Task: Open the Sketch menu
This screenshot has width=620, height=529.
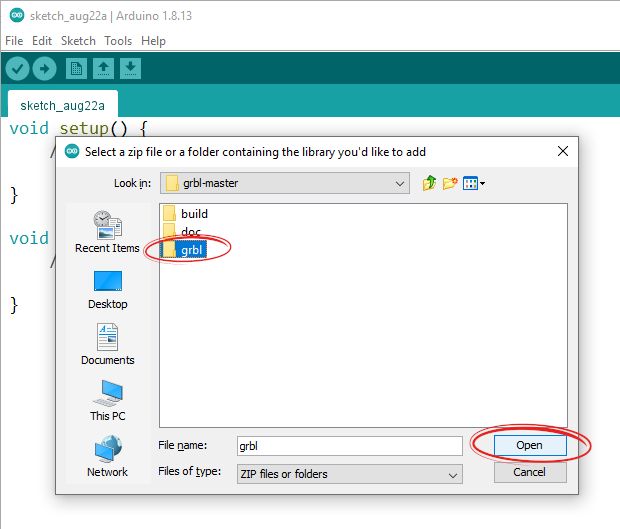Action: click(78, 41)
